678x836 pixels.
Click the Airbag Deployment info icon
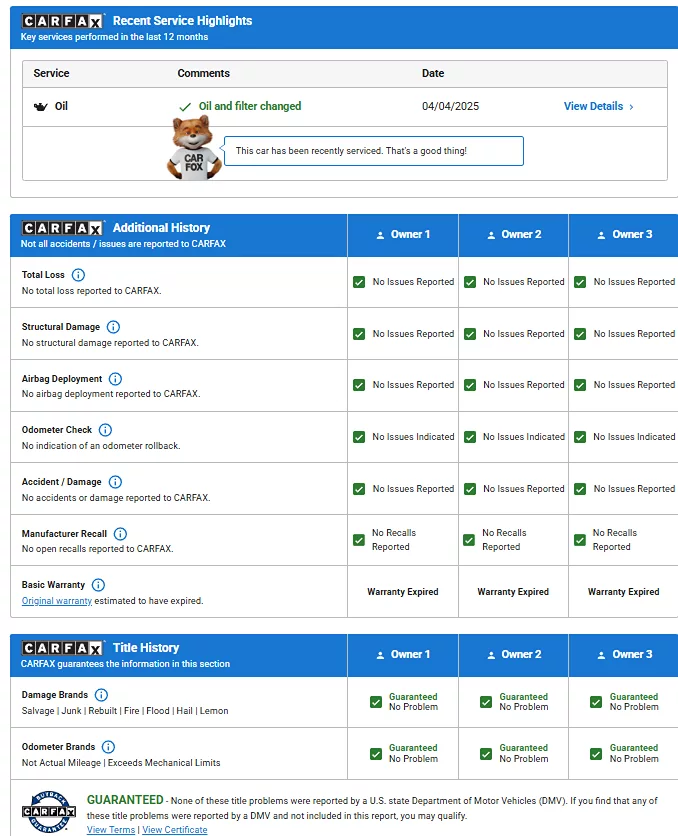coord(115,379)
